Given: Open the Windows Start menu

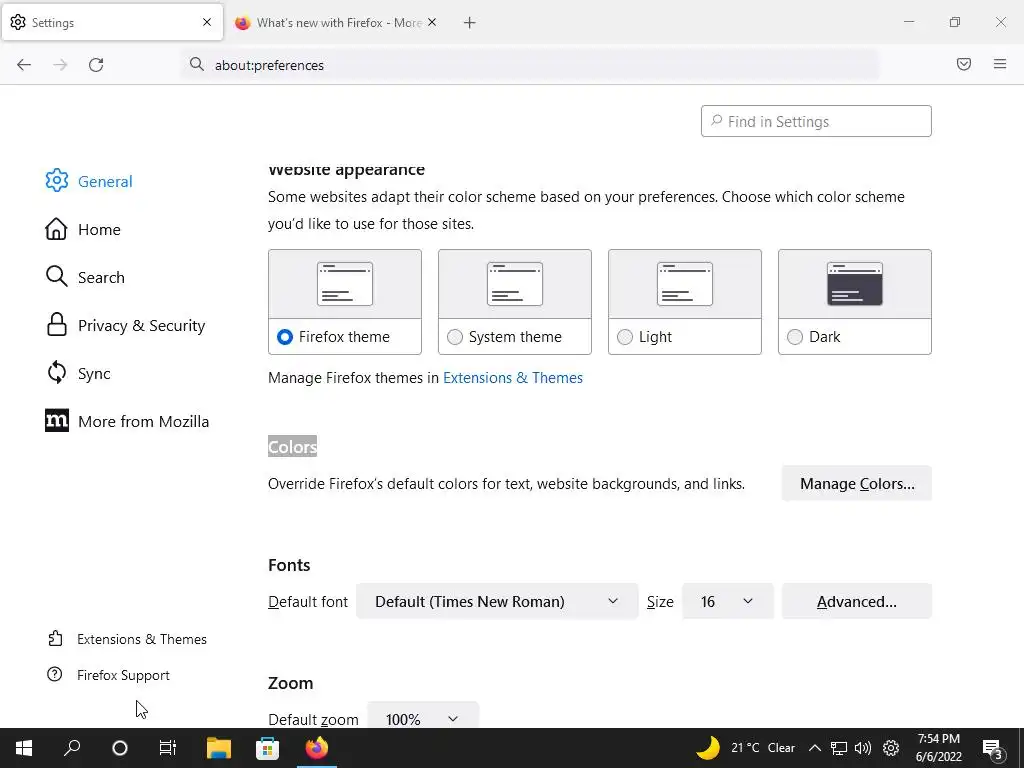Looking at the screenshot, I should click(x=24, y=748).
